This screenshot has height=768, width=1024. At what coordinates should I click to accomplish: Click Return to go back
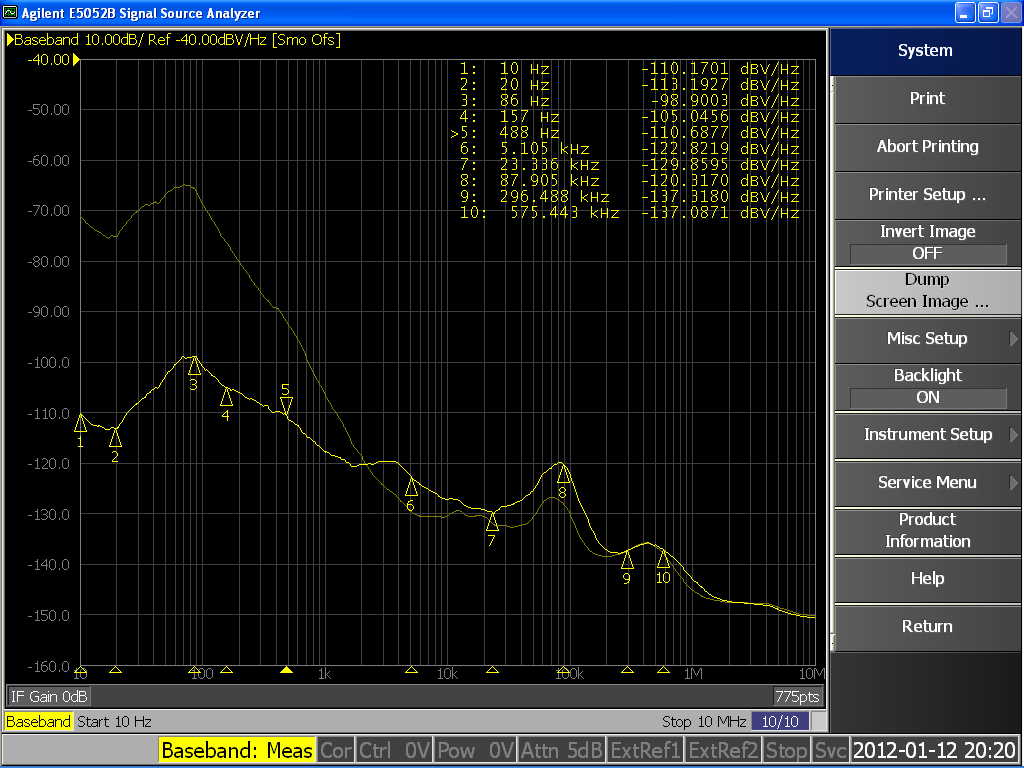click(x=927, y=626)
